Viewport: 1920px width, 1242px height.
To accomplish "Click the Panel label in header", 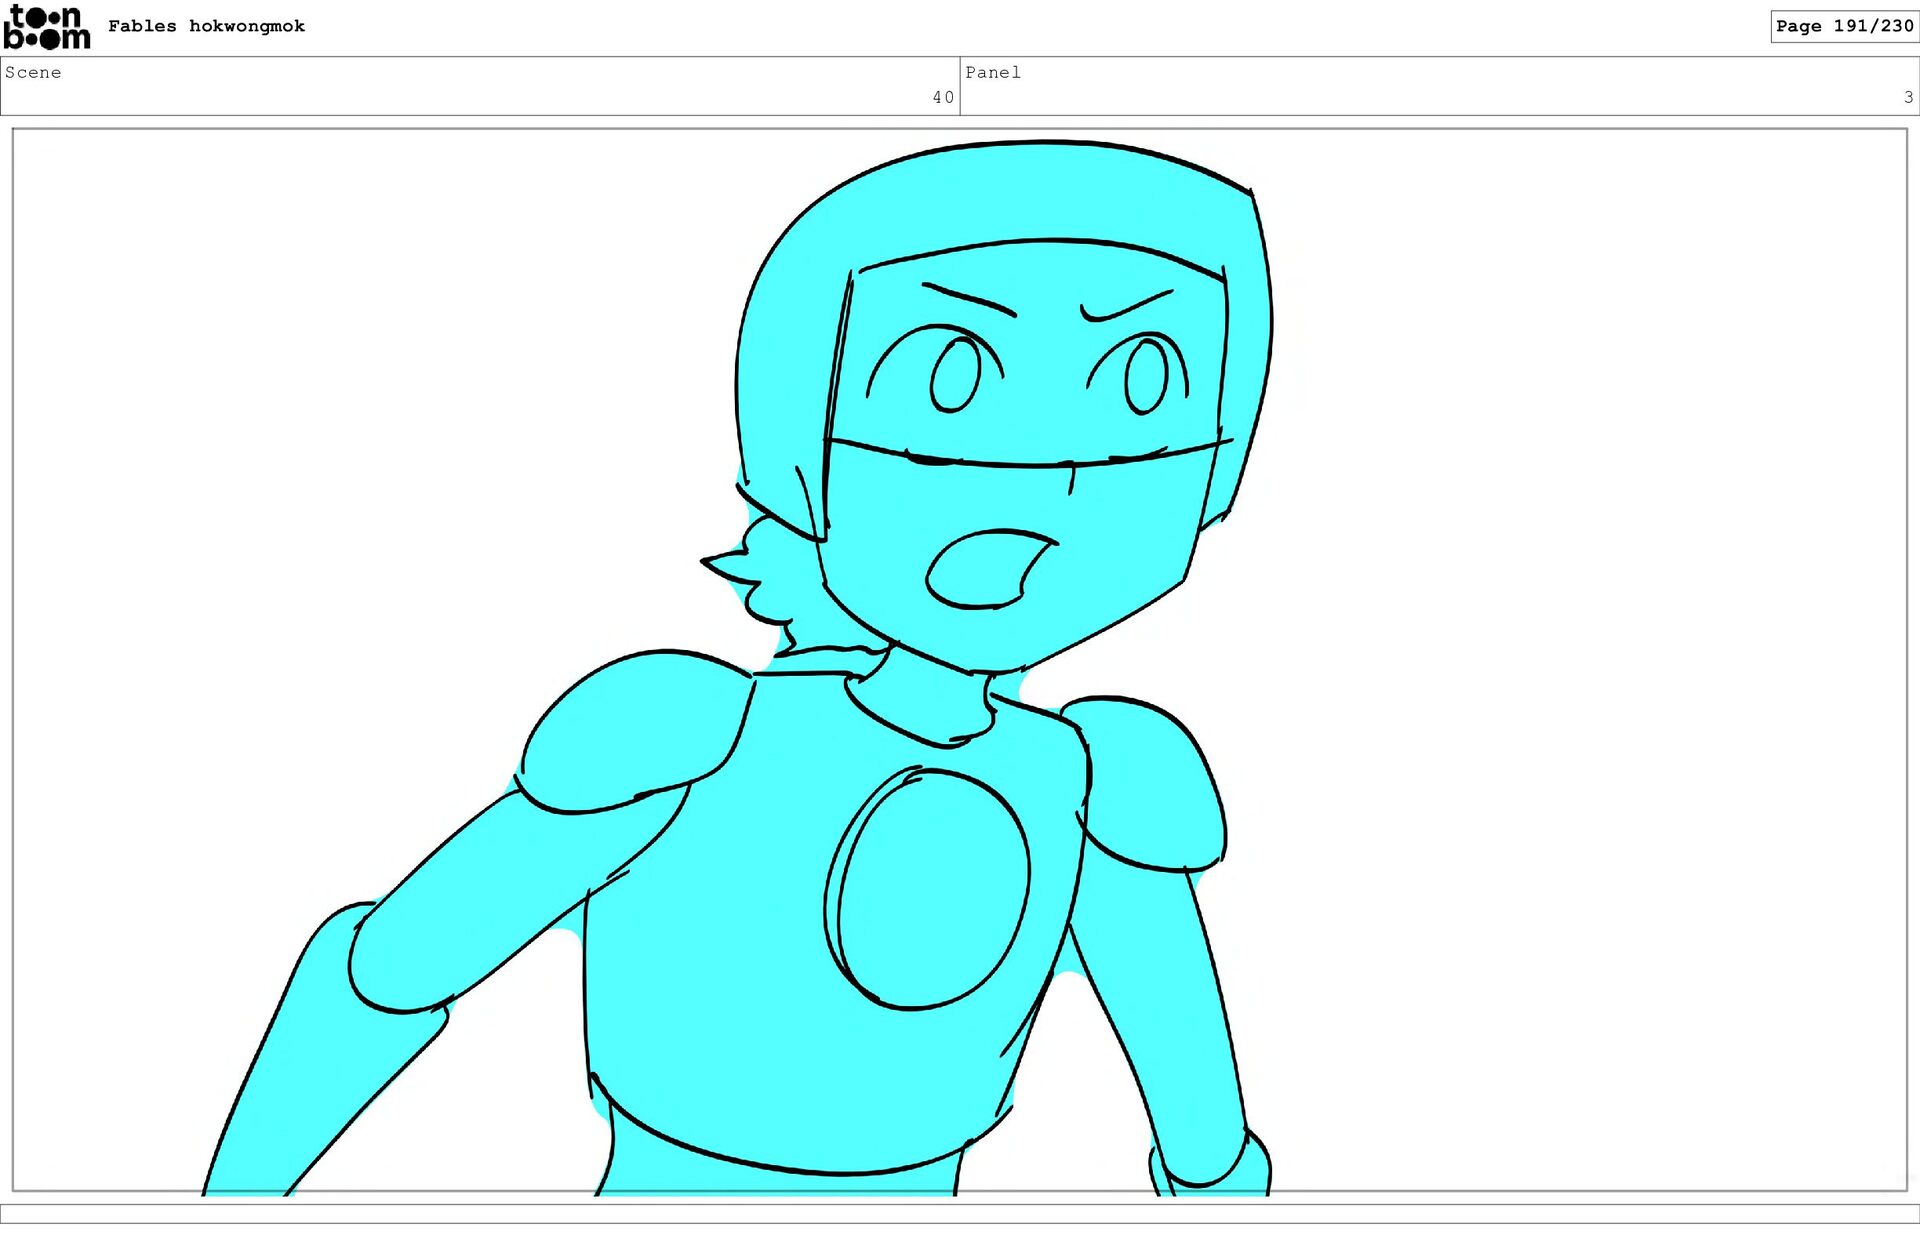I will coord(992,72).
